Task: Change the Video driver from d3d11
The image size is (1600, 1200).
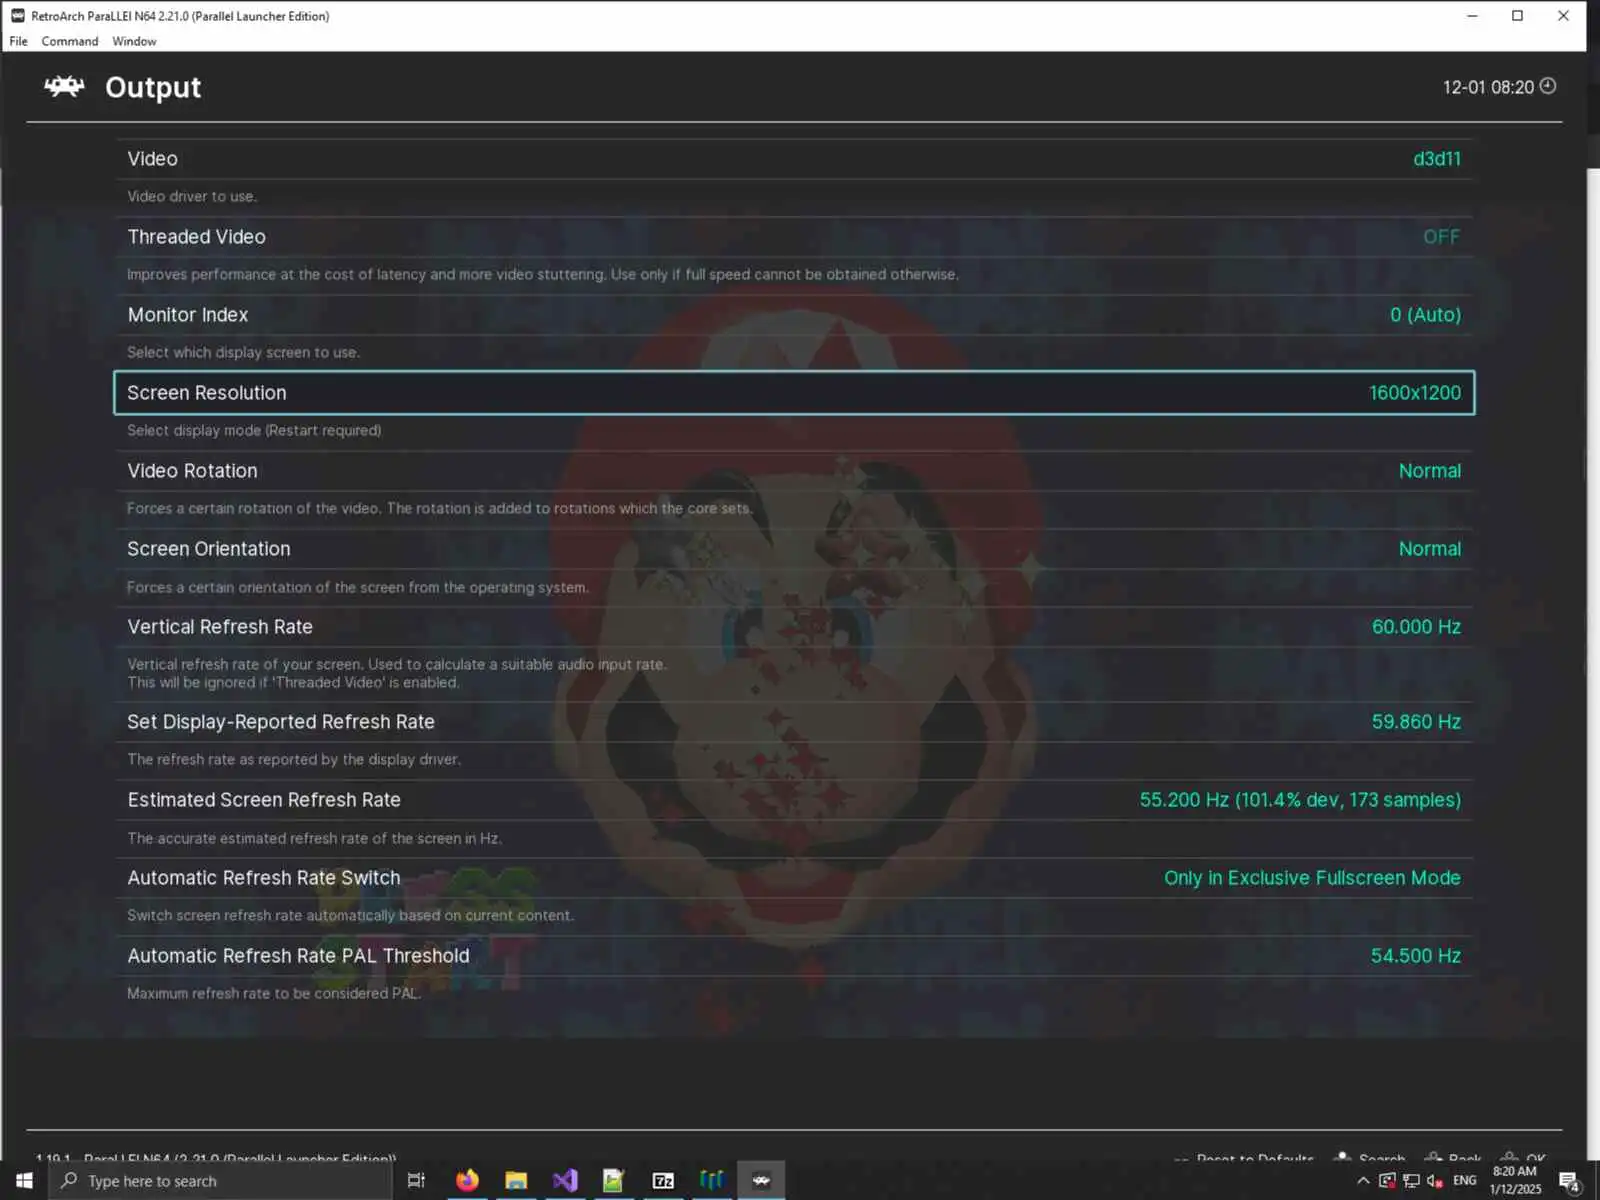Action: pyautogui.click(x=794, y=159)
